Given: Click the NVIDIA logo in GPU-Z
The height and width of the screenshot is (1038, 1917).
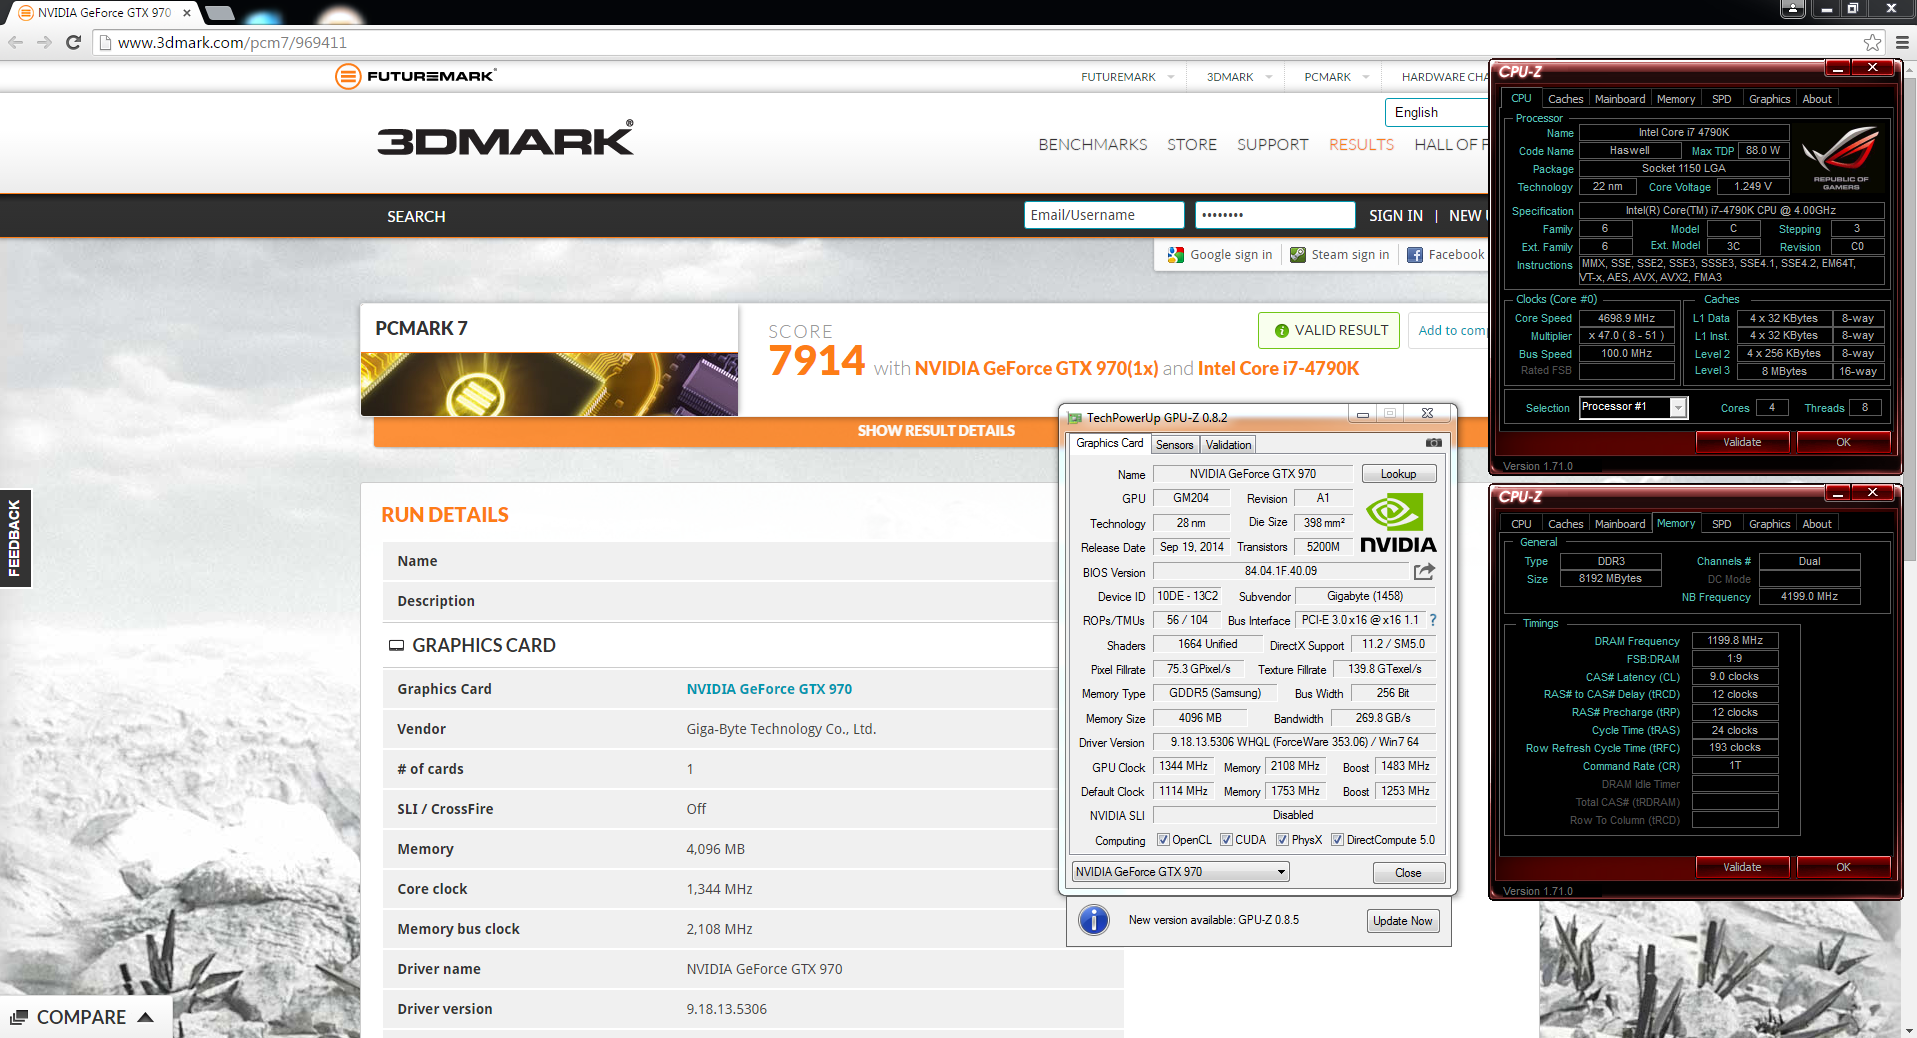Looking at the screenshot, I should (1397, 523).
